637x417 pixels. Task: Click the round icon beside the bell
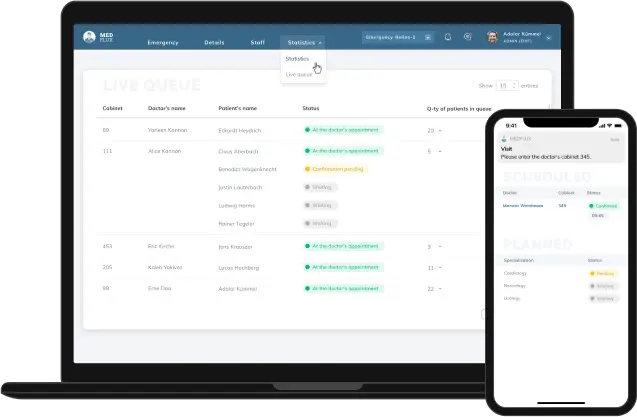tap(467, 37)
